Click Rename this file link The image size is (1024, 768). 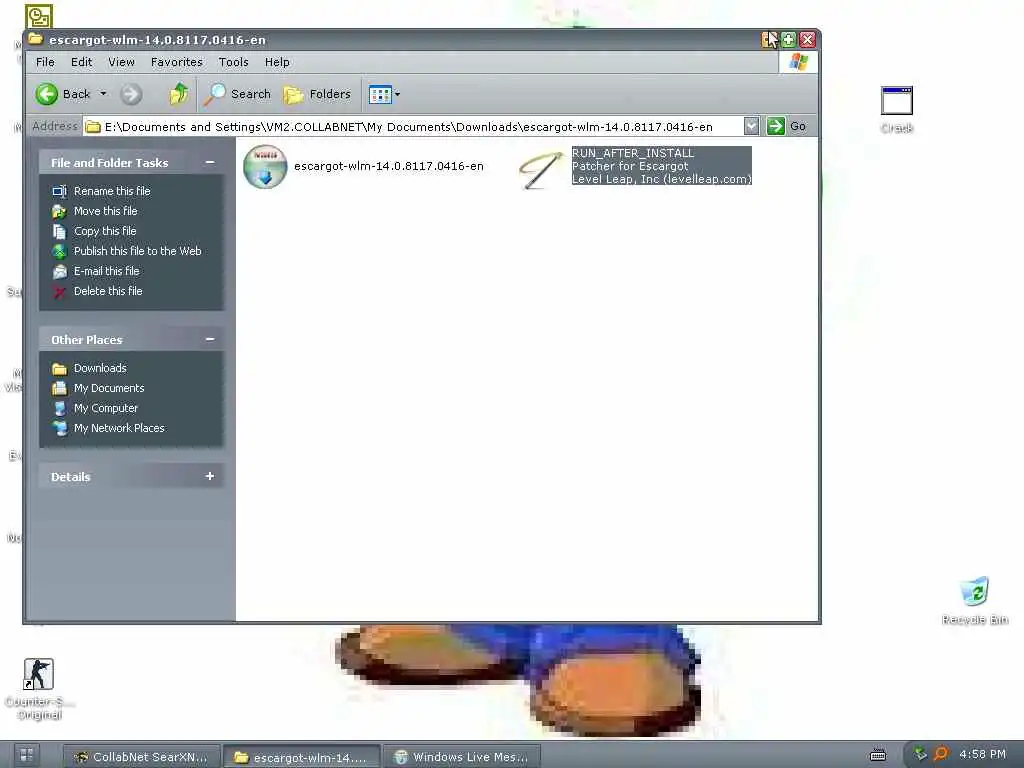(112, 191)
